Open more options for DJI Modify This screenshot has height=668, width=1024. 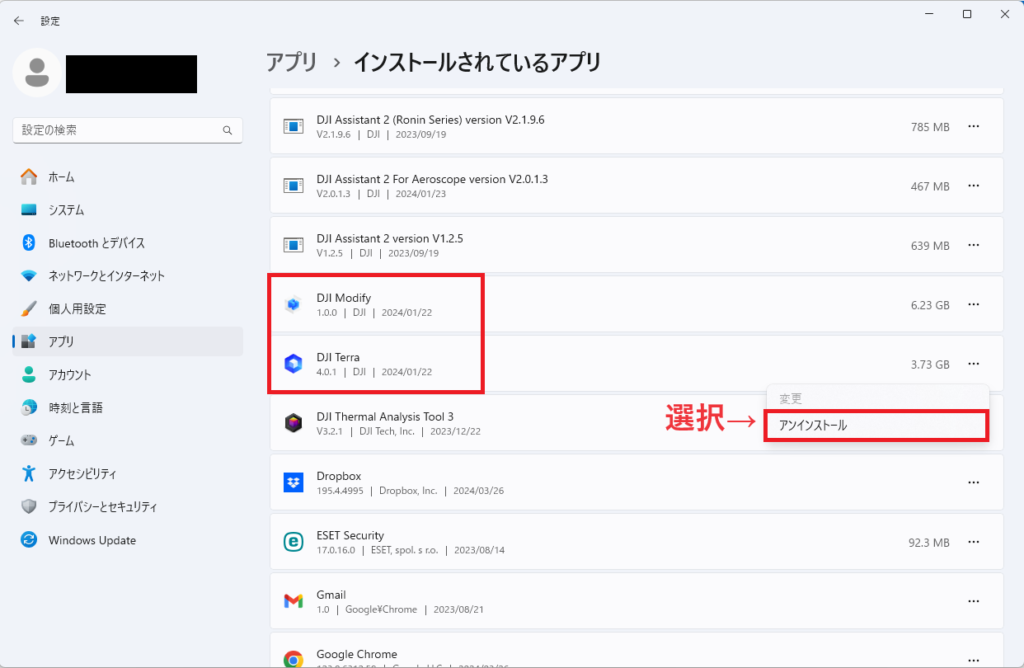[x=974, y=304]
